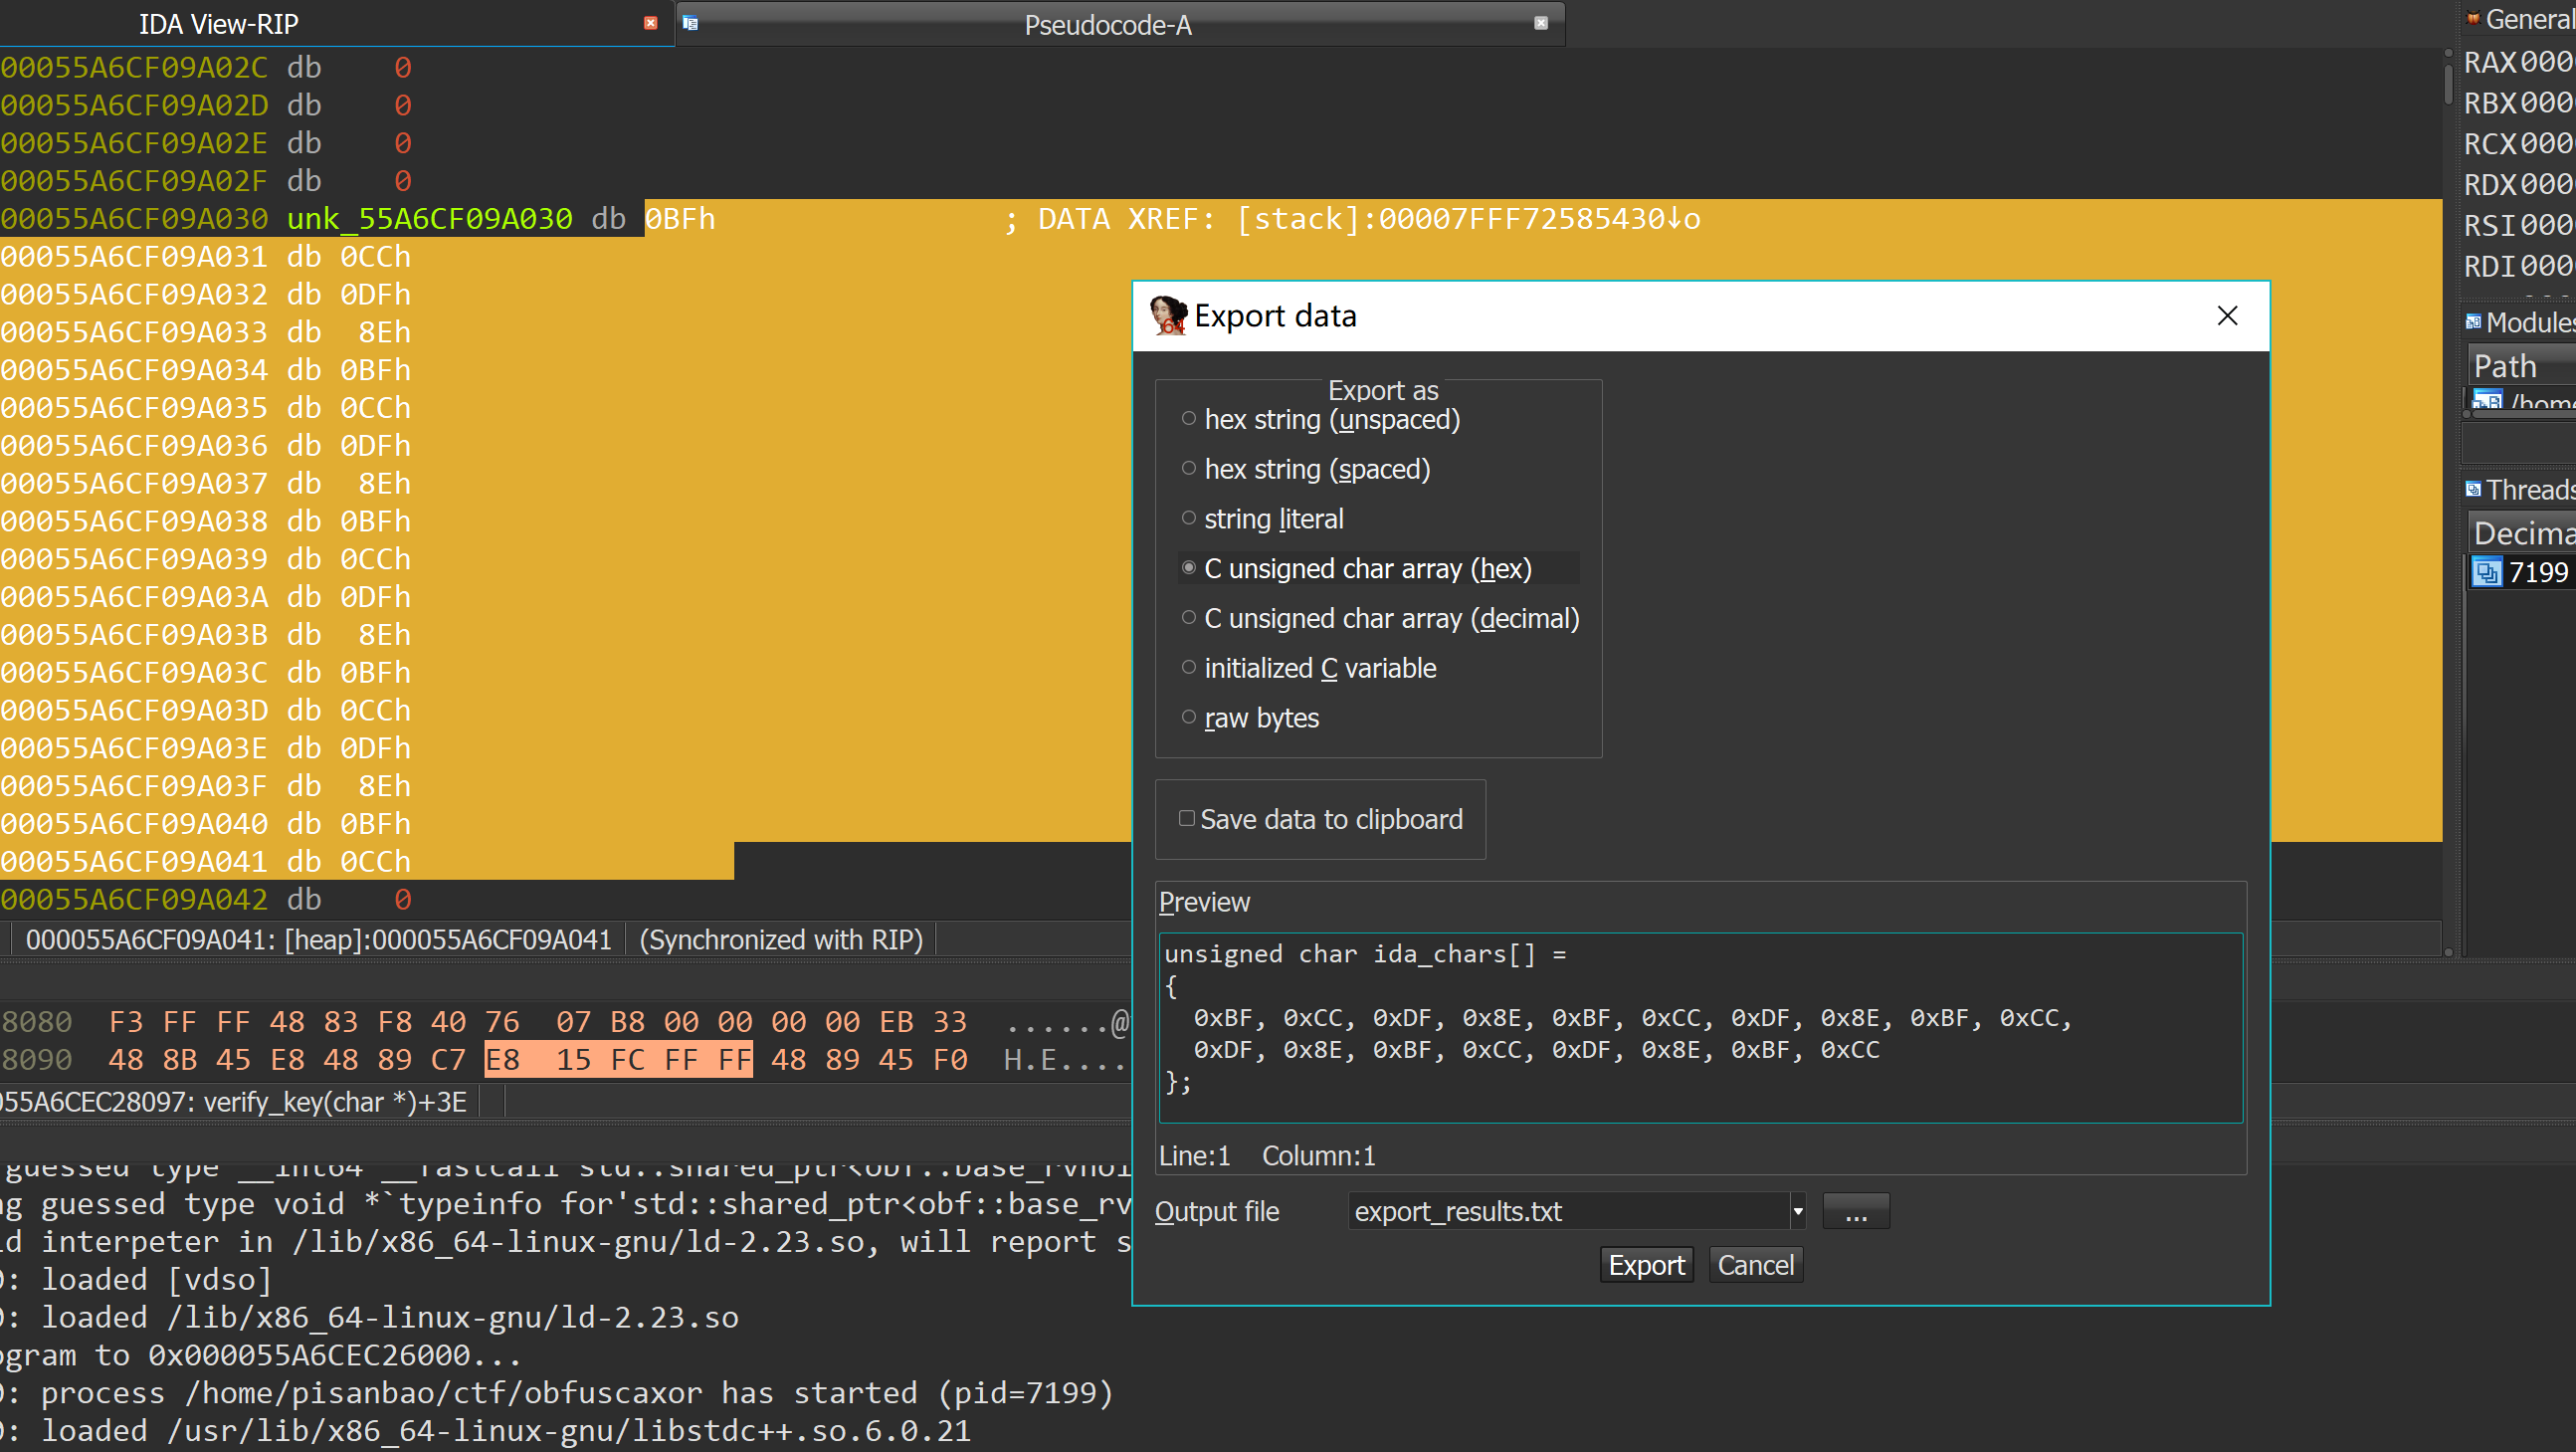Select initialized C variable export format
This screenshot has width=2576, height=1452.
click(1189, 667)
